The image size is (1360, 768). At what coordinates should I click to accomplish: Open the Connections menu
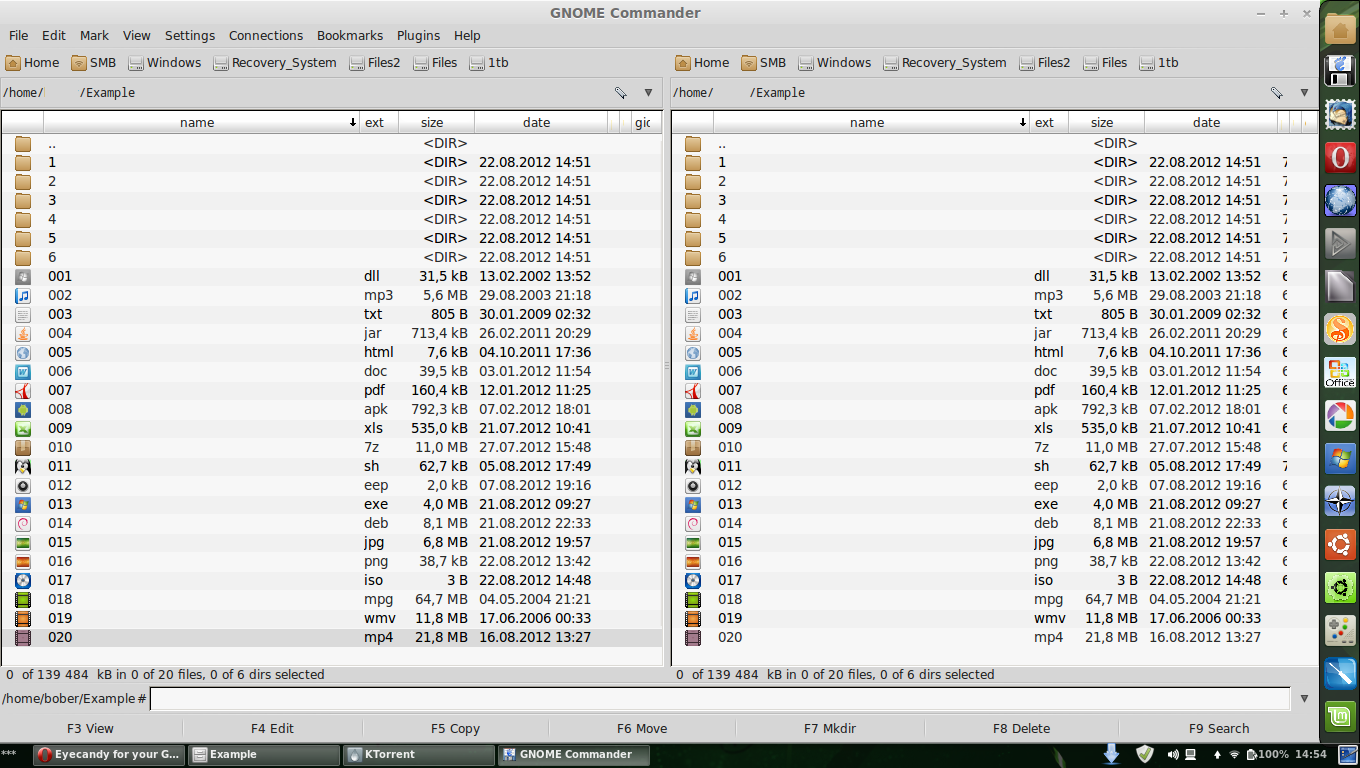click(x=266, y=35)
